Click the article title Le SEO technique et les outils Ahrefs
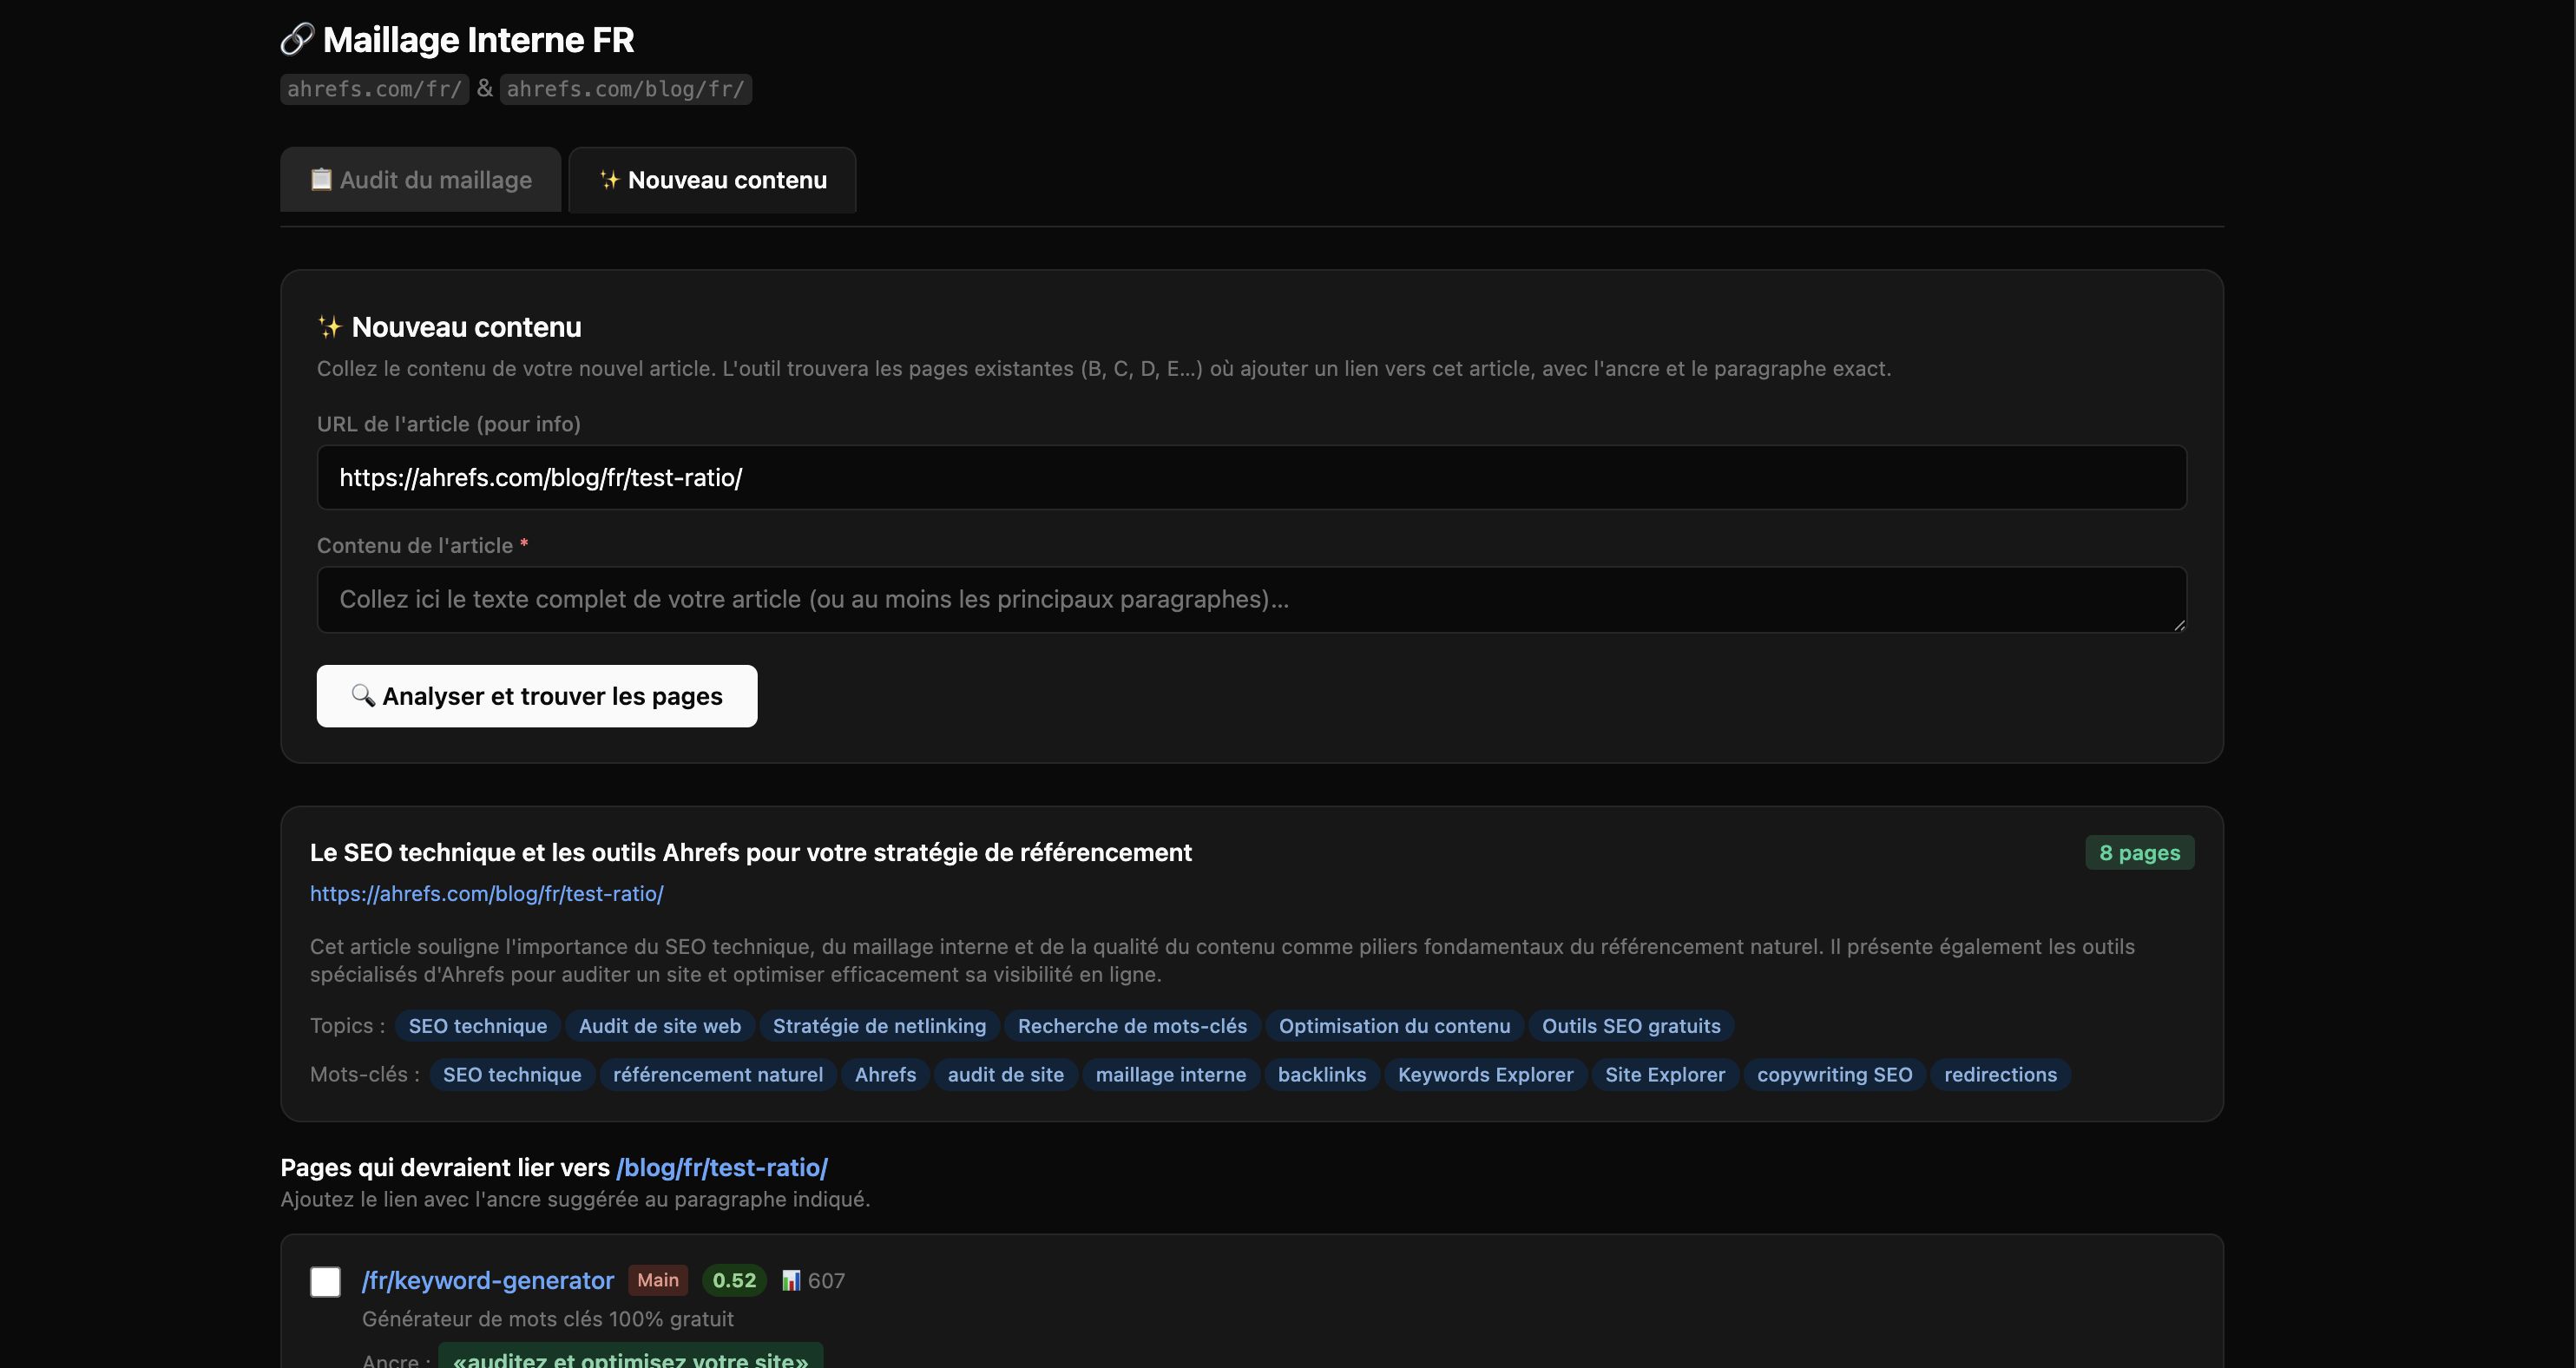The image size is (2576, 1368). click(751, 852)
